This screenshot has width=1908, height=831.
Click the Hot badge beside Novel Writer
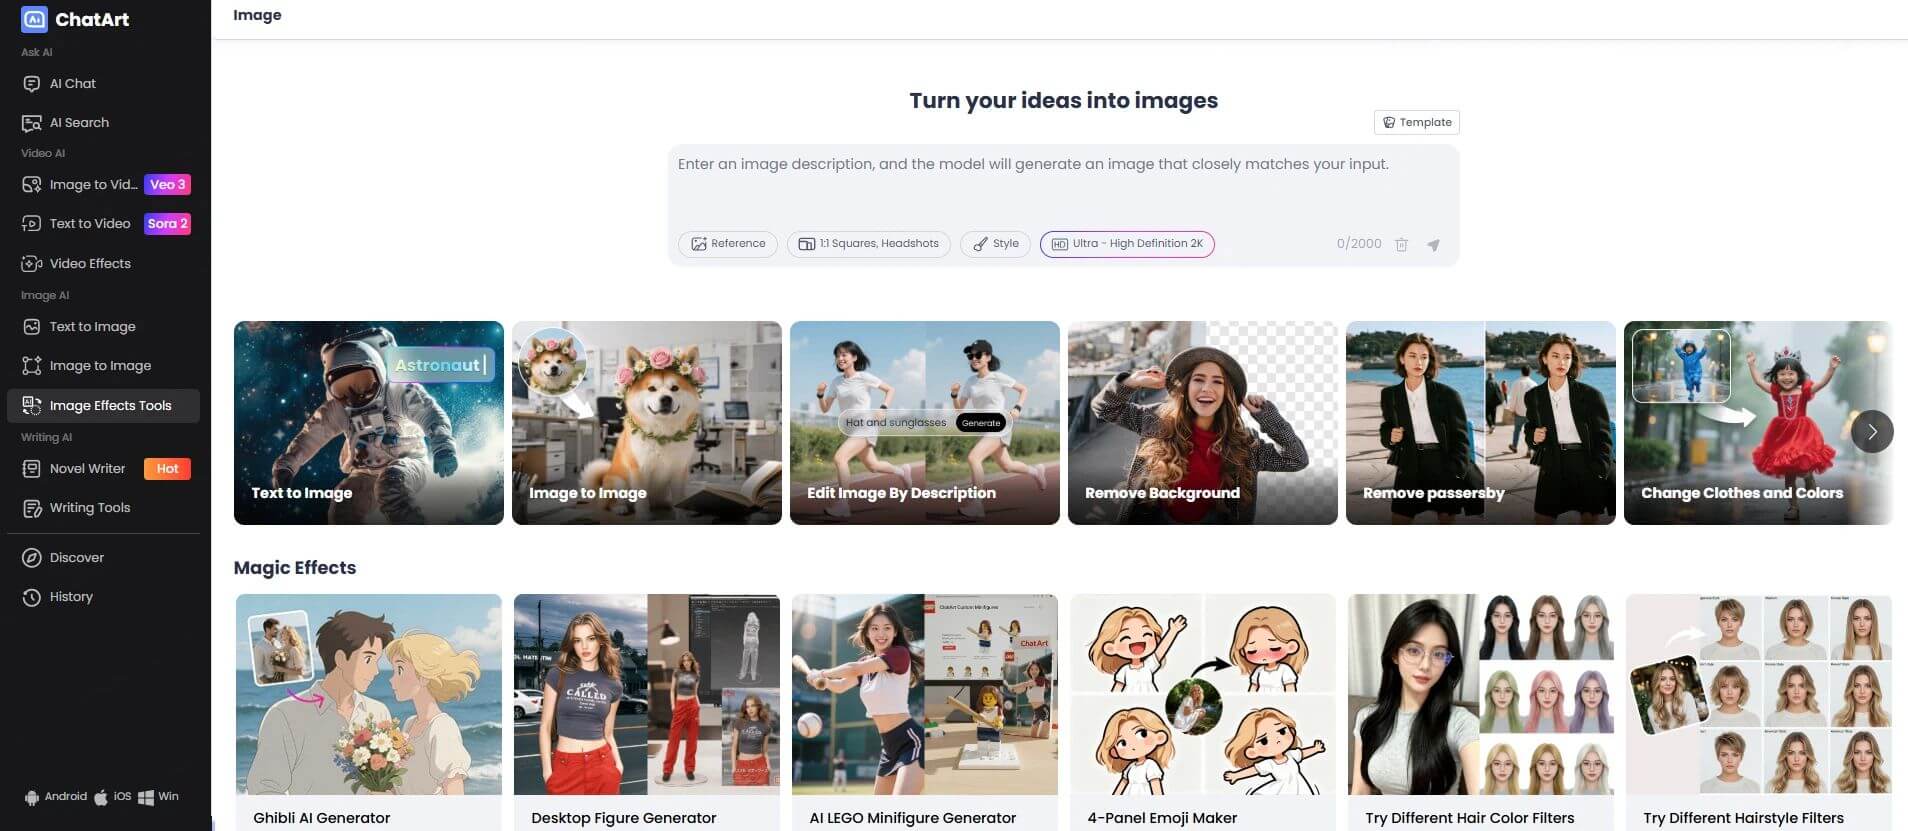(167, 469)
